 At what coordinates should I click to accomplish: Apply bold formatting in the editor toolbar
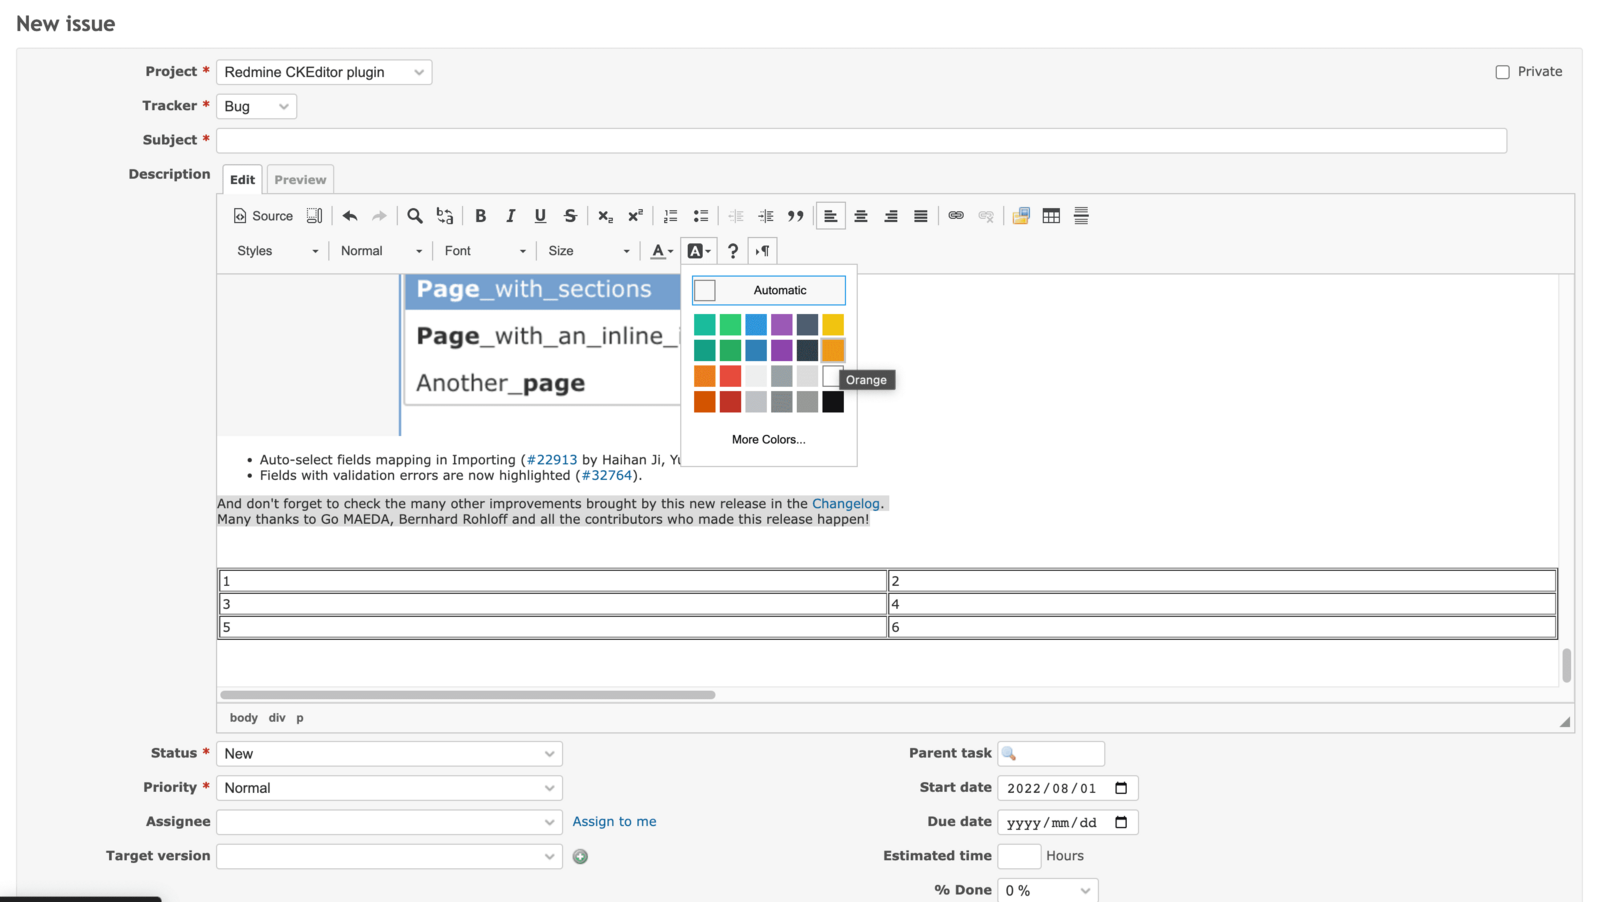pos(481,215)
